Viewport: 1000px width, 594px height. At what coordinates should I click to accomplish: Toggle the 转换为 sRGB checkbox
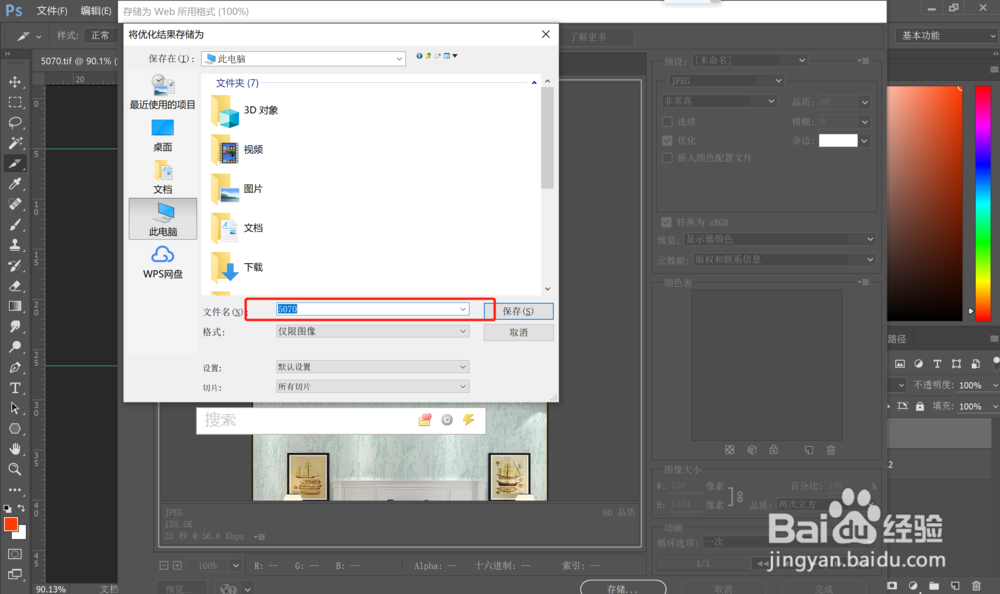click(x=666, y=222)
